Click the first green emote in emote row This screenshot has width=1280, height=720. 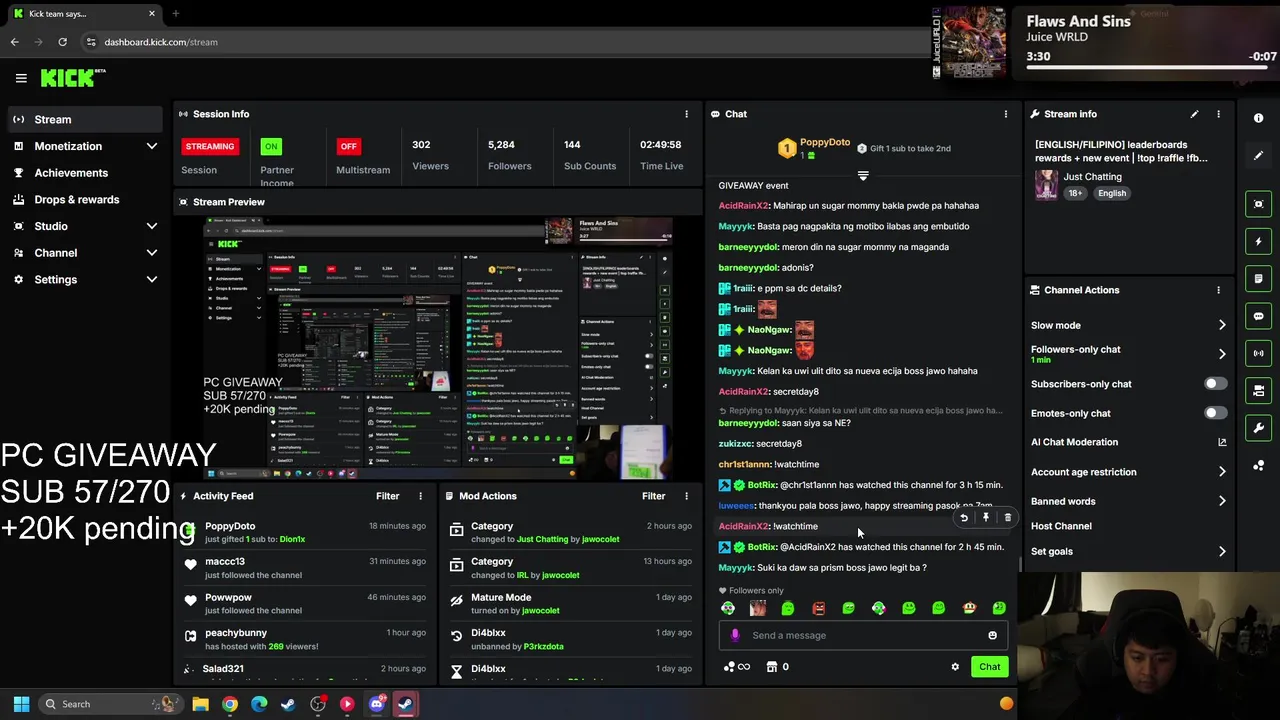click(728, 608)
